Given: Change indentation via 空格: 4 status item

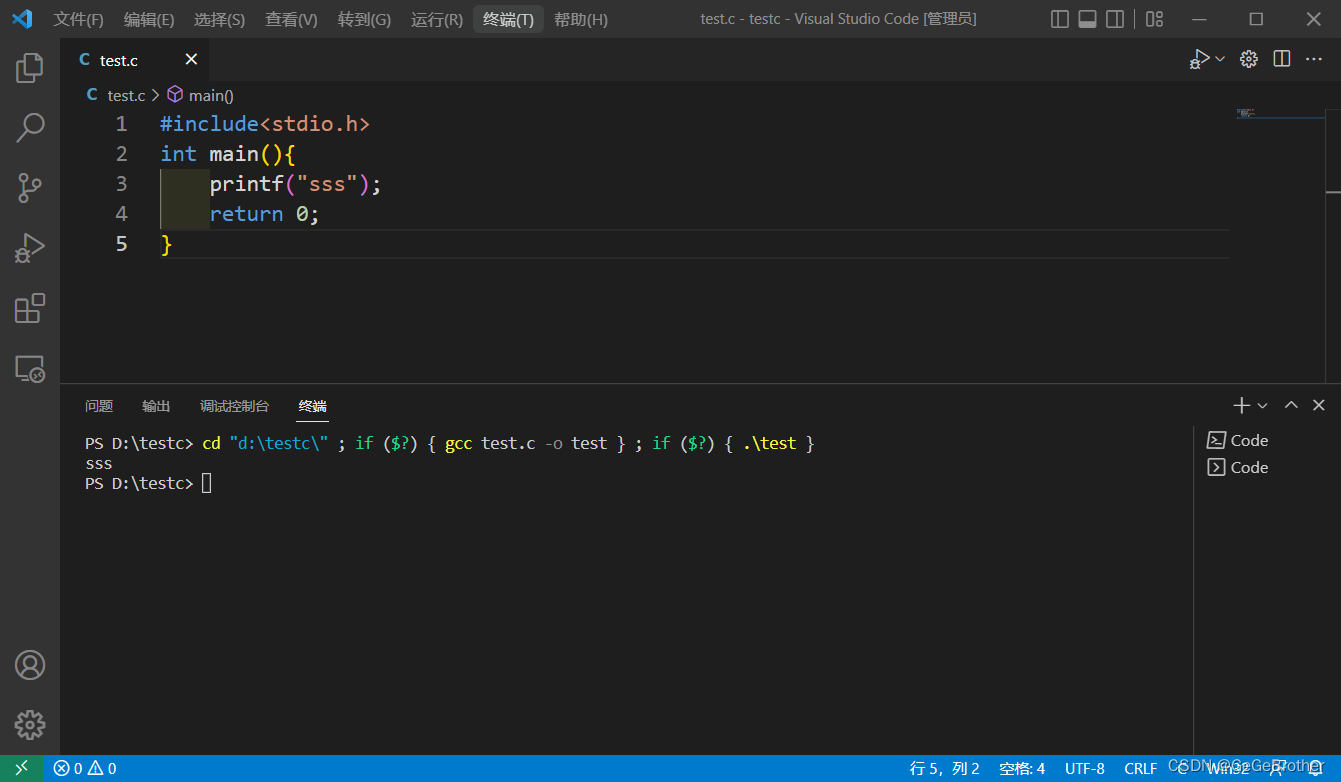Looking at the screenshot, I should 1022,768.
